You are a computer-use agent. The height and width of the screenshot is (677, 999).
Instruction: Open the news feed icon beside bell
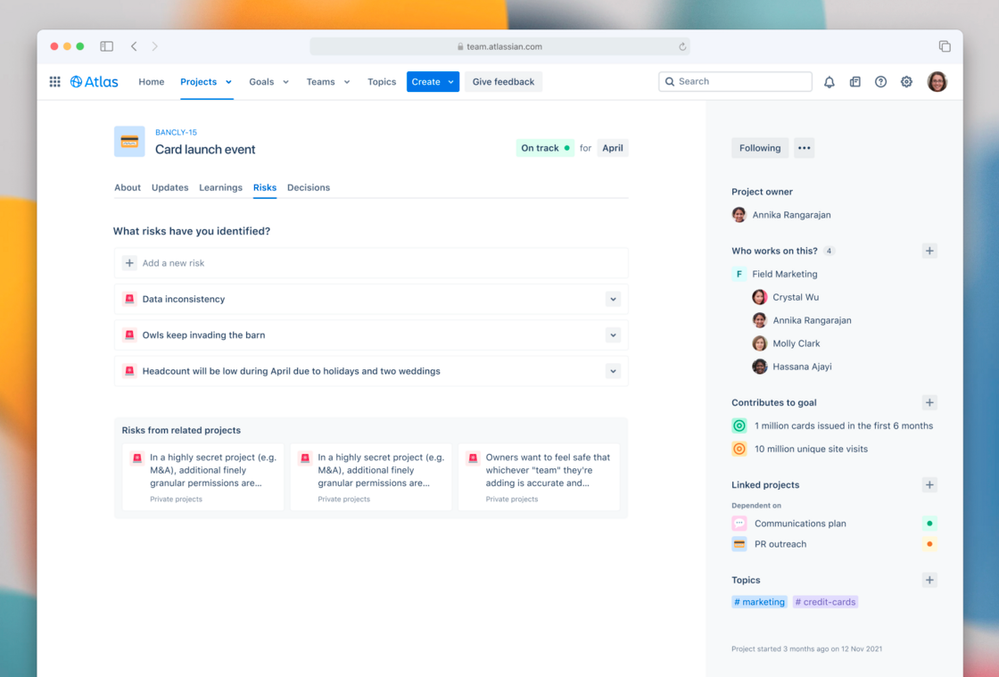(x=855, y=82)
